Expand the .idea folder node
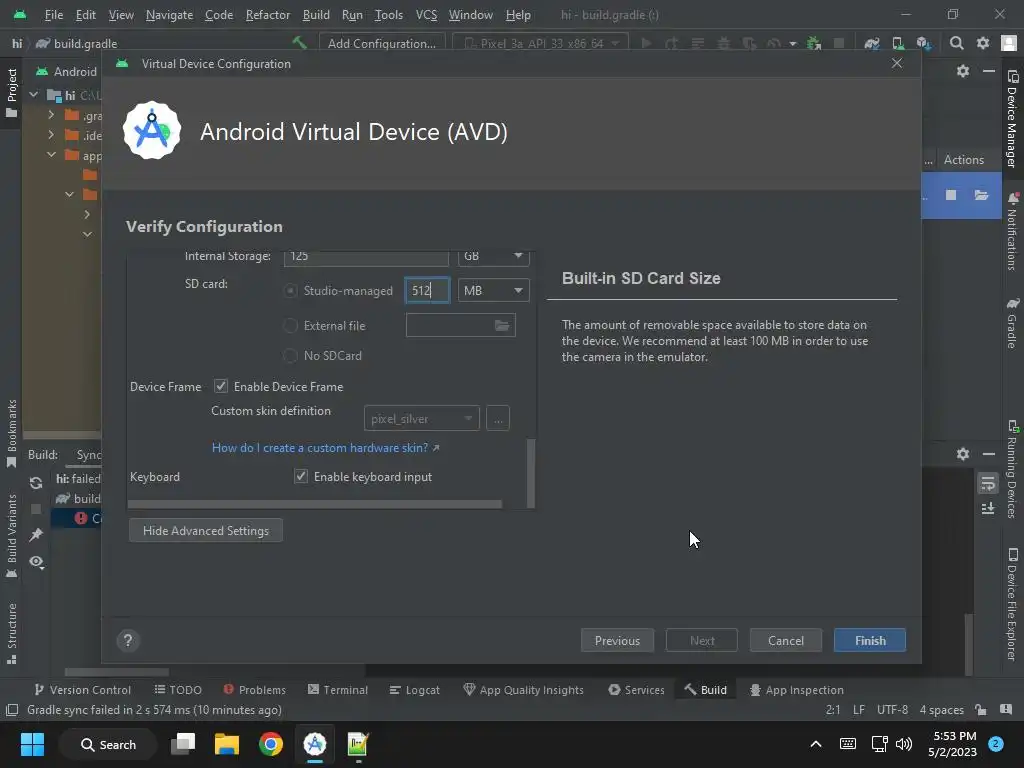The image size is (1024, 768). [51, 135]
